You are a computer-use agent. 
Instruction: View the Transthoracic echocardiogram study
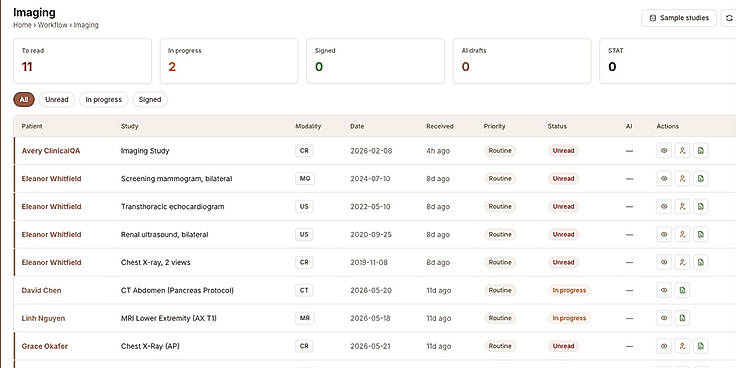coord(664,207)
